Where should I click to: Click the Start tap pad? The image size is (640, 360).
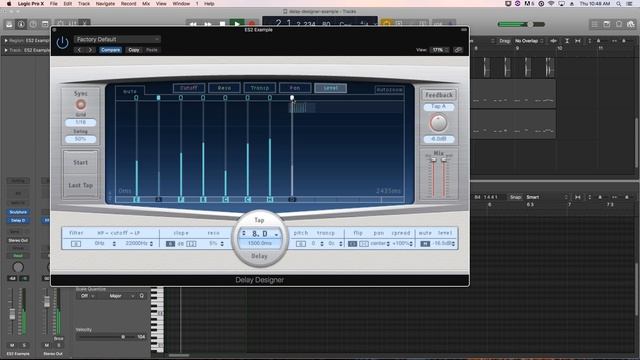click(80, 162)
